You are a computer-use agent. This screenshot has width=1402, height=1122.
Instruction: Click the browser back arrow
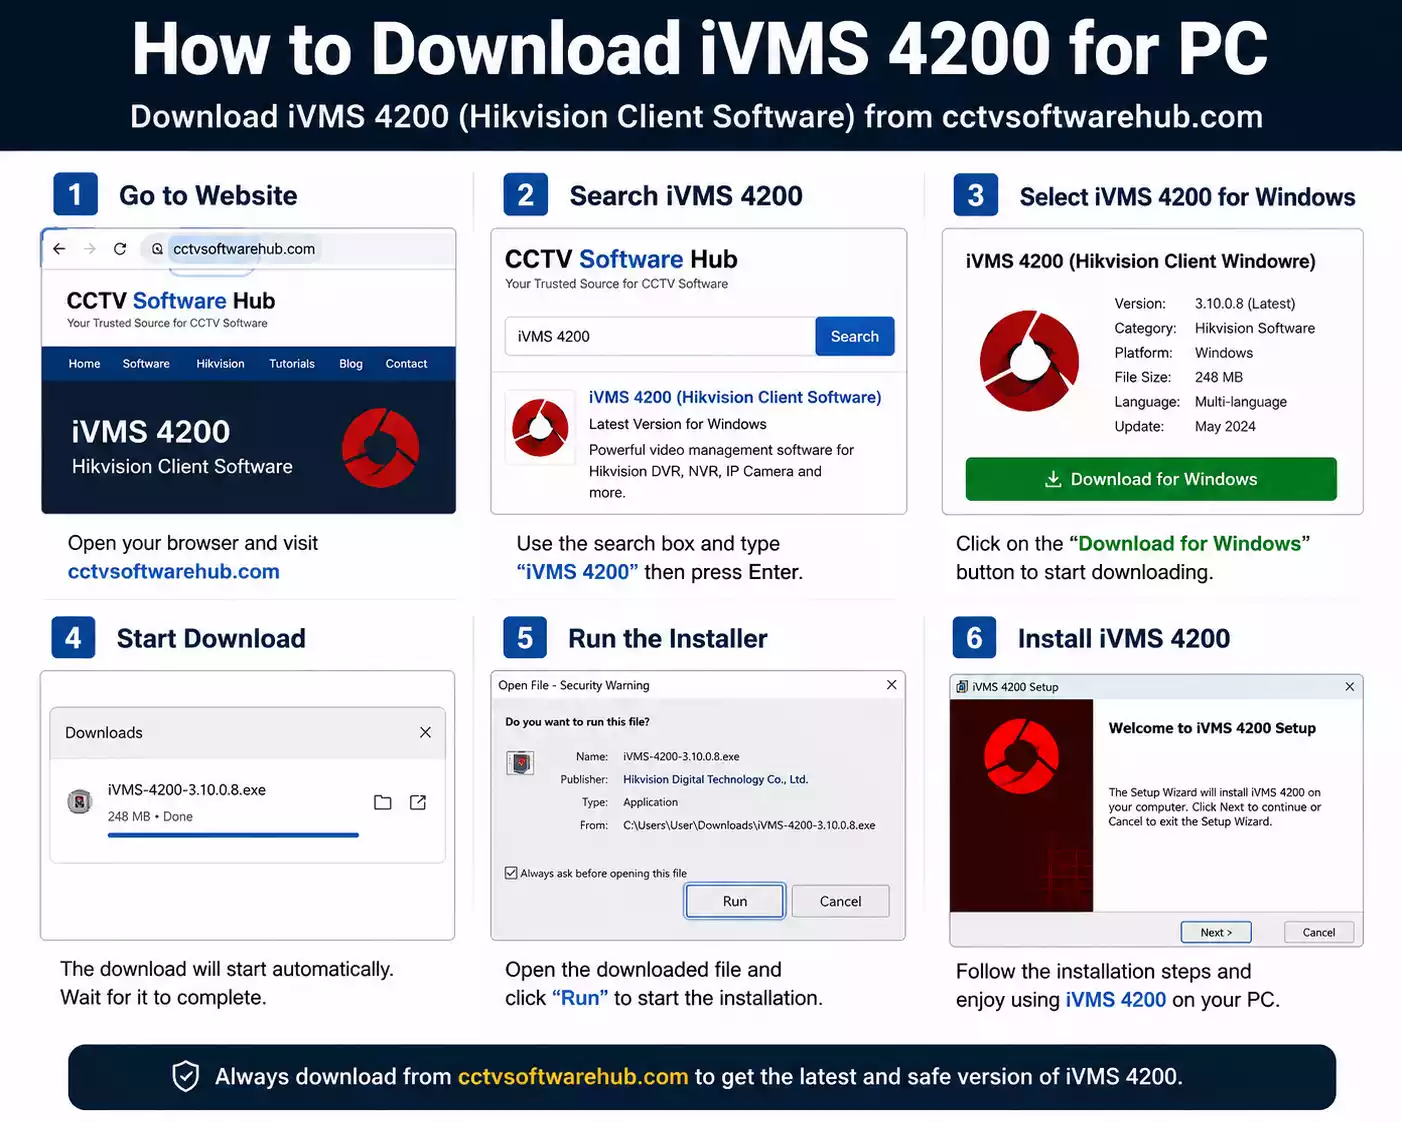pyautogui.click(x=59, y=249)
